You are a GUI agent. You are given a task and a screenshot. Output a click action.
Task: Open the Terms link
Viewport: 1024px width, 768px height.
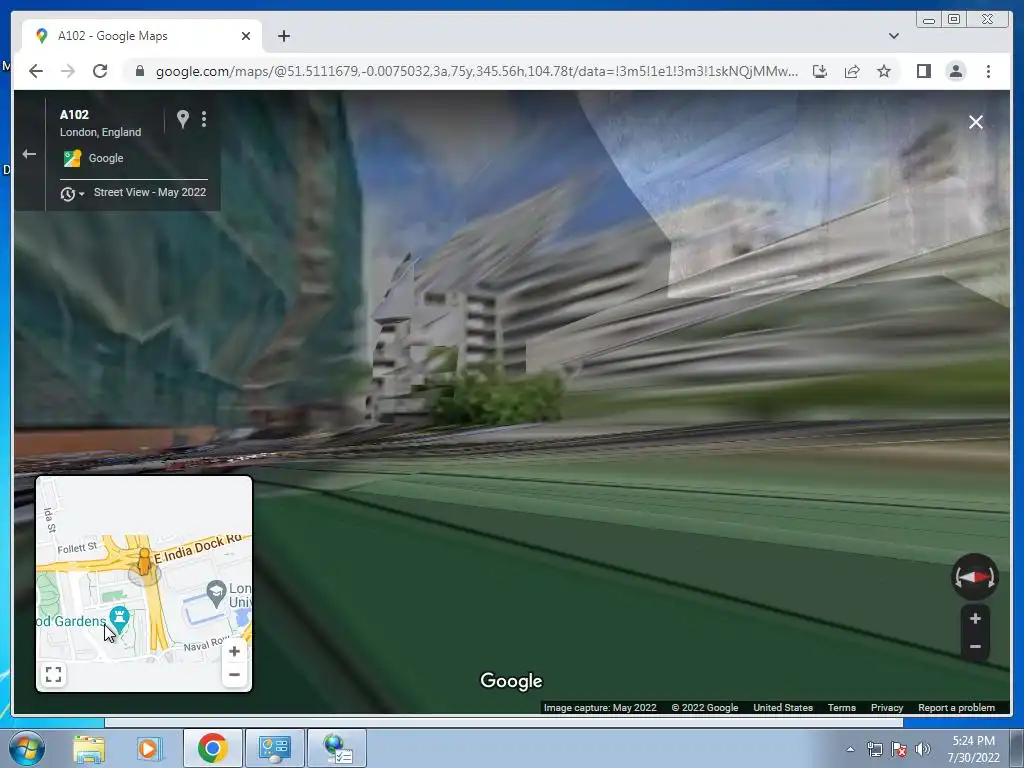click(x=841, y=707)
